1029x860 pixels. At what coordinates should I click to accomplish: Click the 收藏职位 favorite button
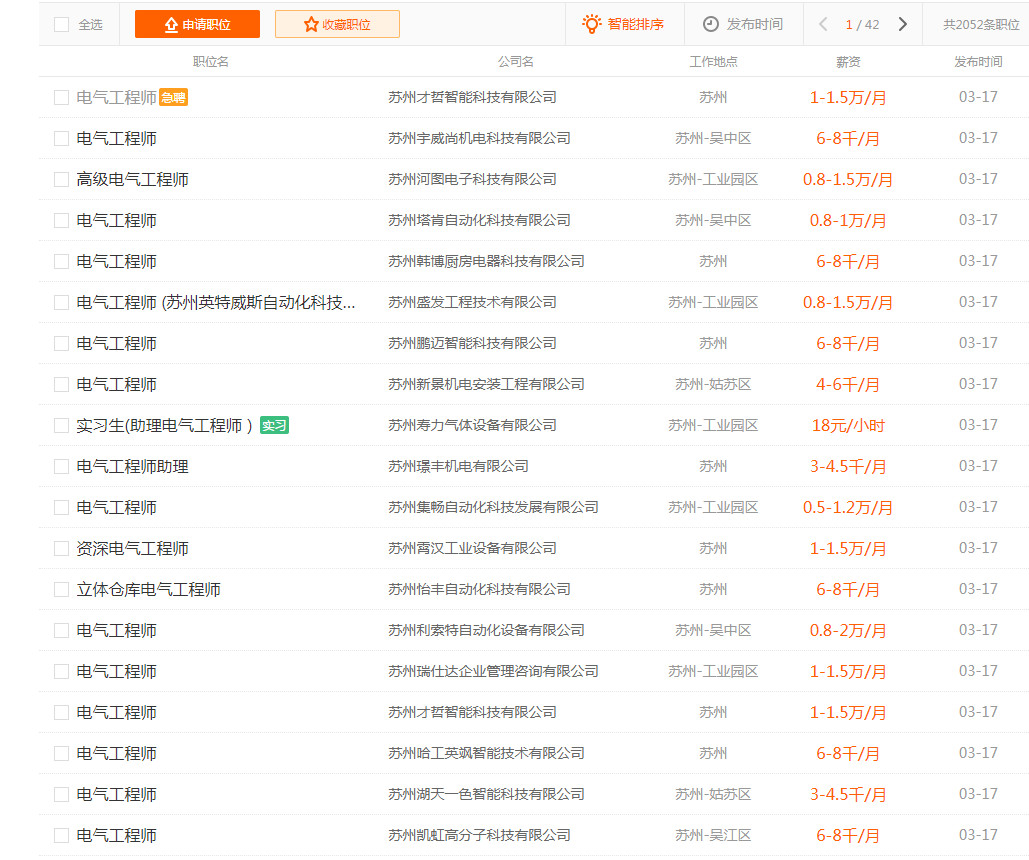coord(337,24)
